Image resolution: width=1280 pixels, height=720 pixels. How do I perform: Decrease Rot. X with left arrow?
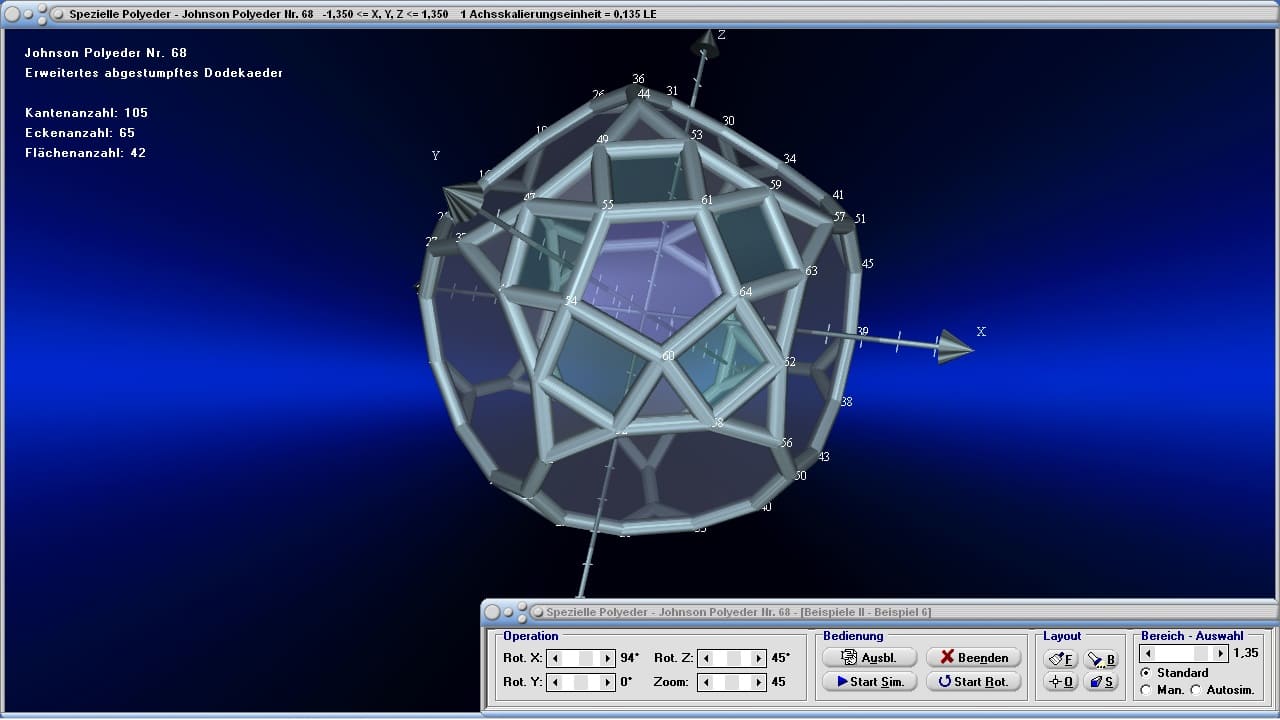(555, 658)
